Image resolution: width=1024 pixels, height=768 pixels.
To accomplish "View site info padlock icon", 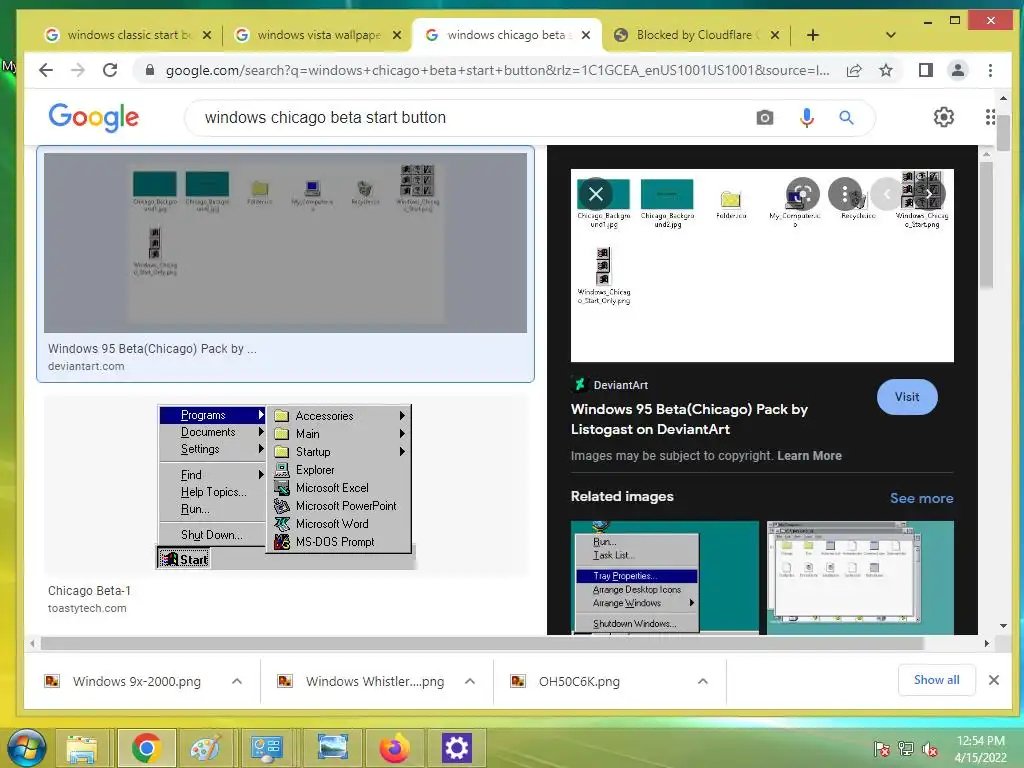I will (150, 70).
